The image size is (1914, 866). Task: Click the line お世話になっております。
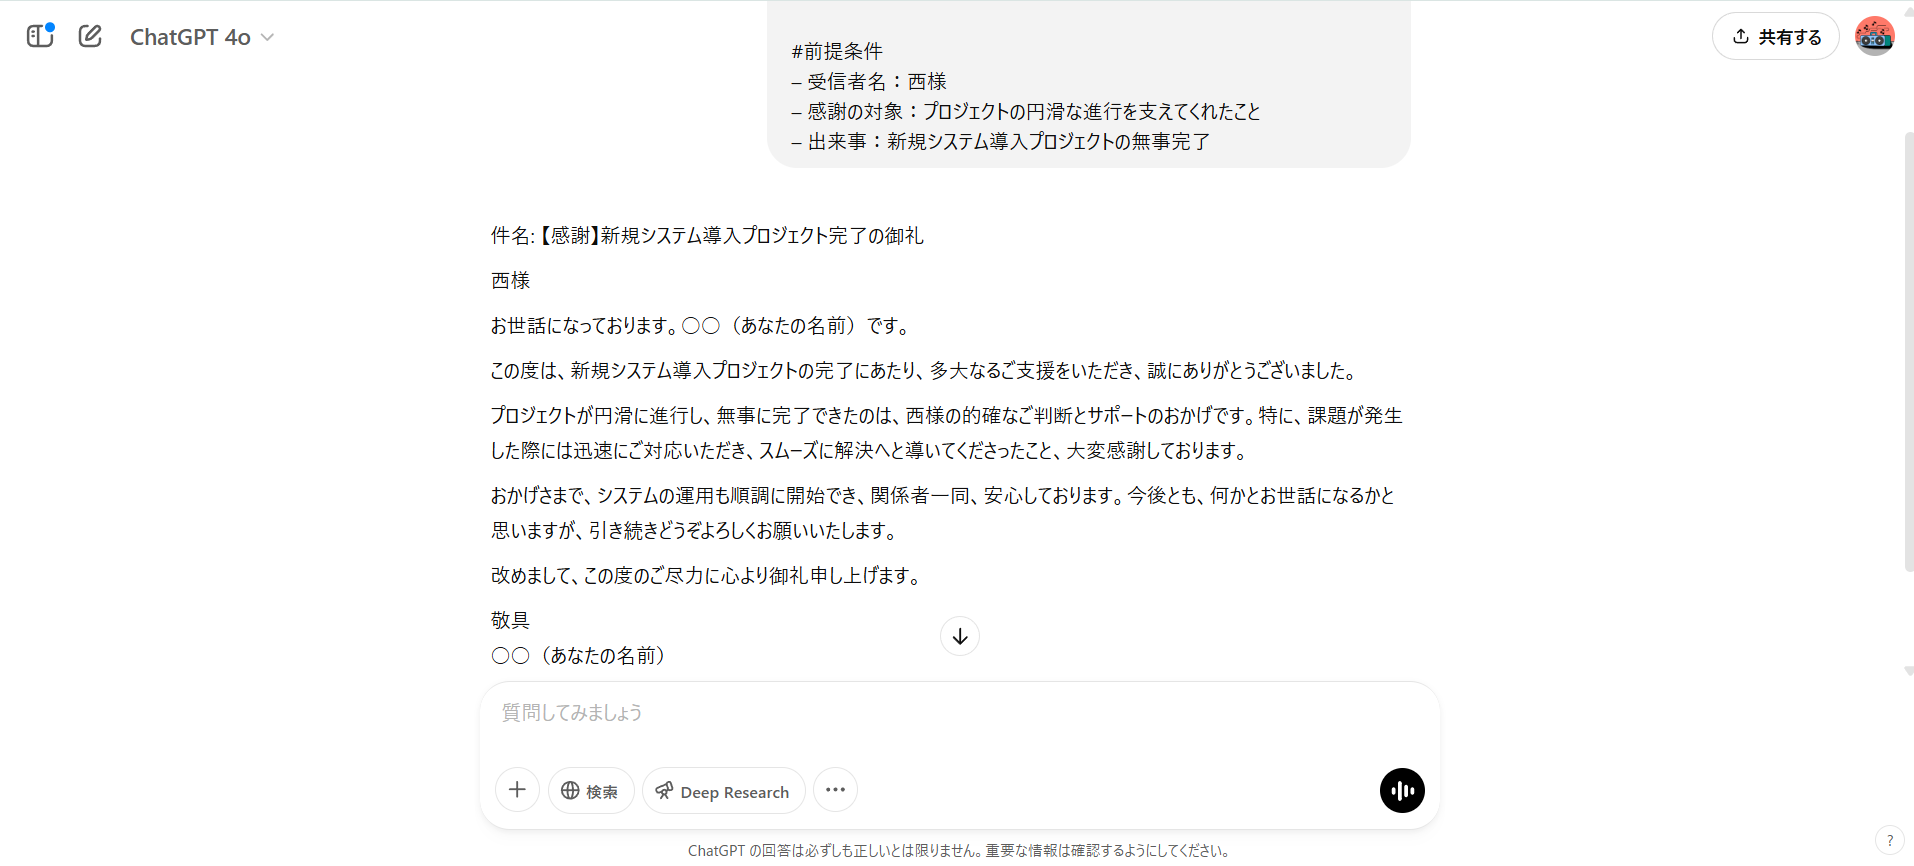[700, 325]
